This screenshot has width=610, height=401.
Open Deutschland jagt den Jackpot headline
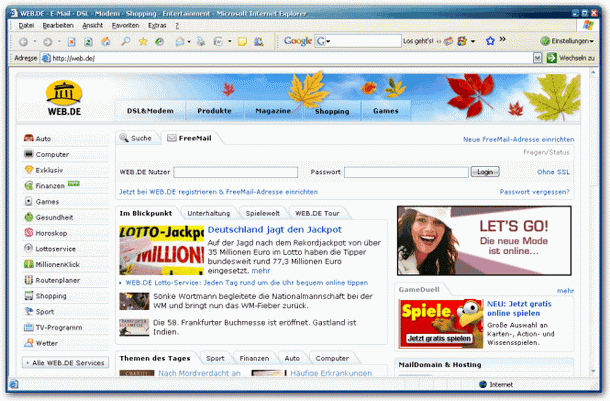click(x=275, y=229)
